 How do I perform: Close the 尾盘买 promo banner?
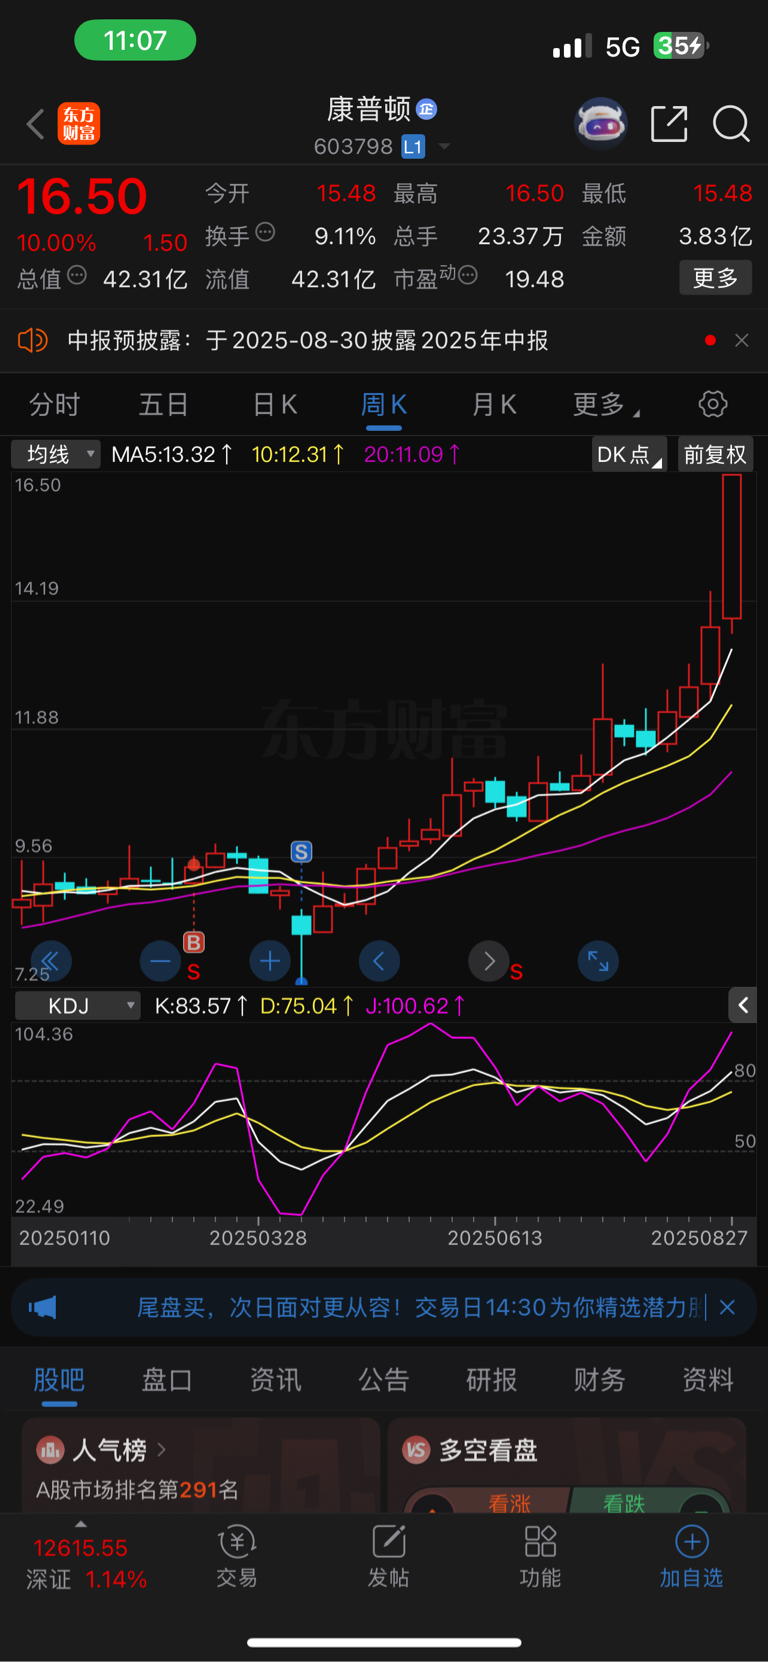click(727, 1307)
